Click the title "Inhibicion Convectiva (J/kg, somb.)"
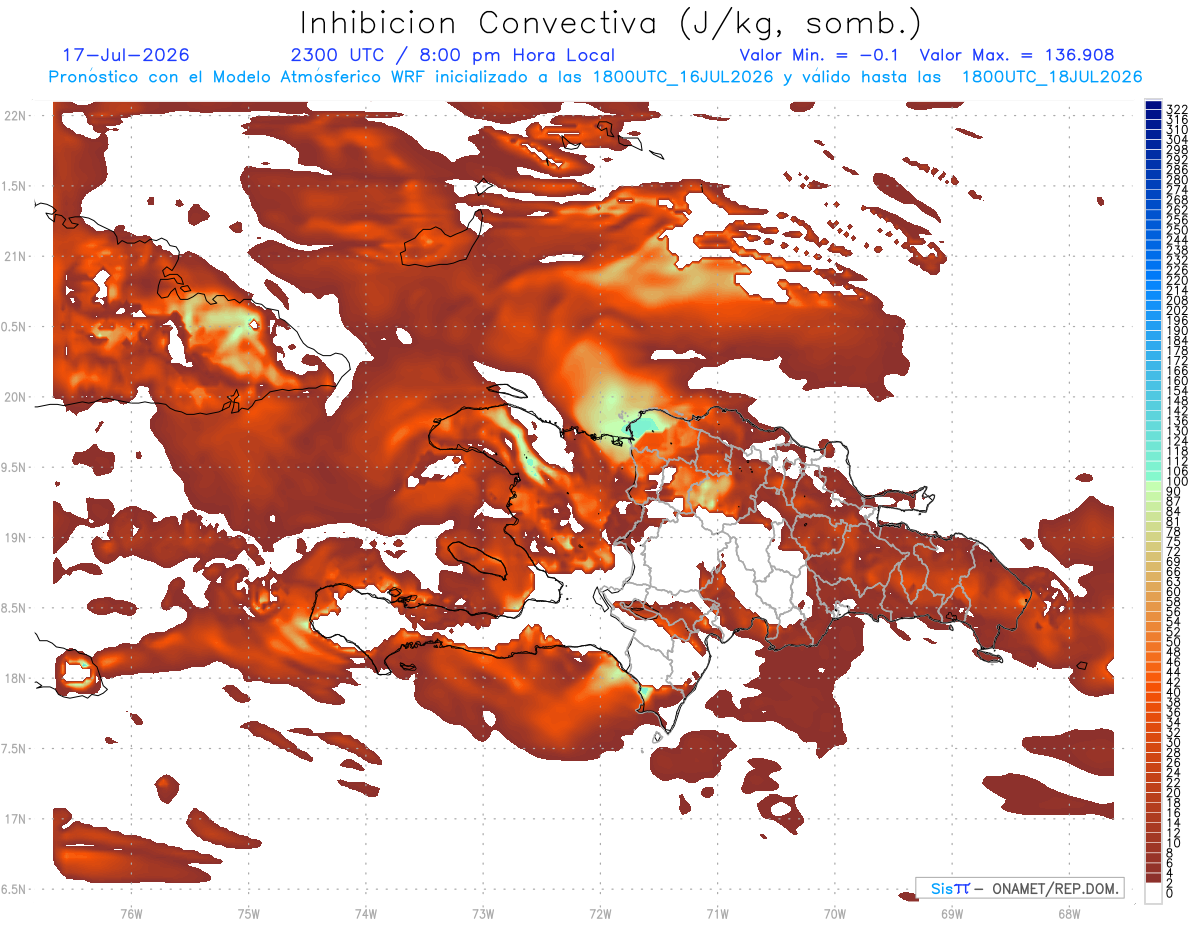This screenshot has height=927, width=1200. pos(611,24)
